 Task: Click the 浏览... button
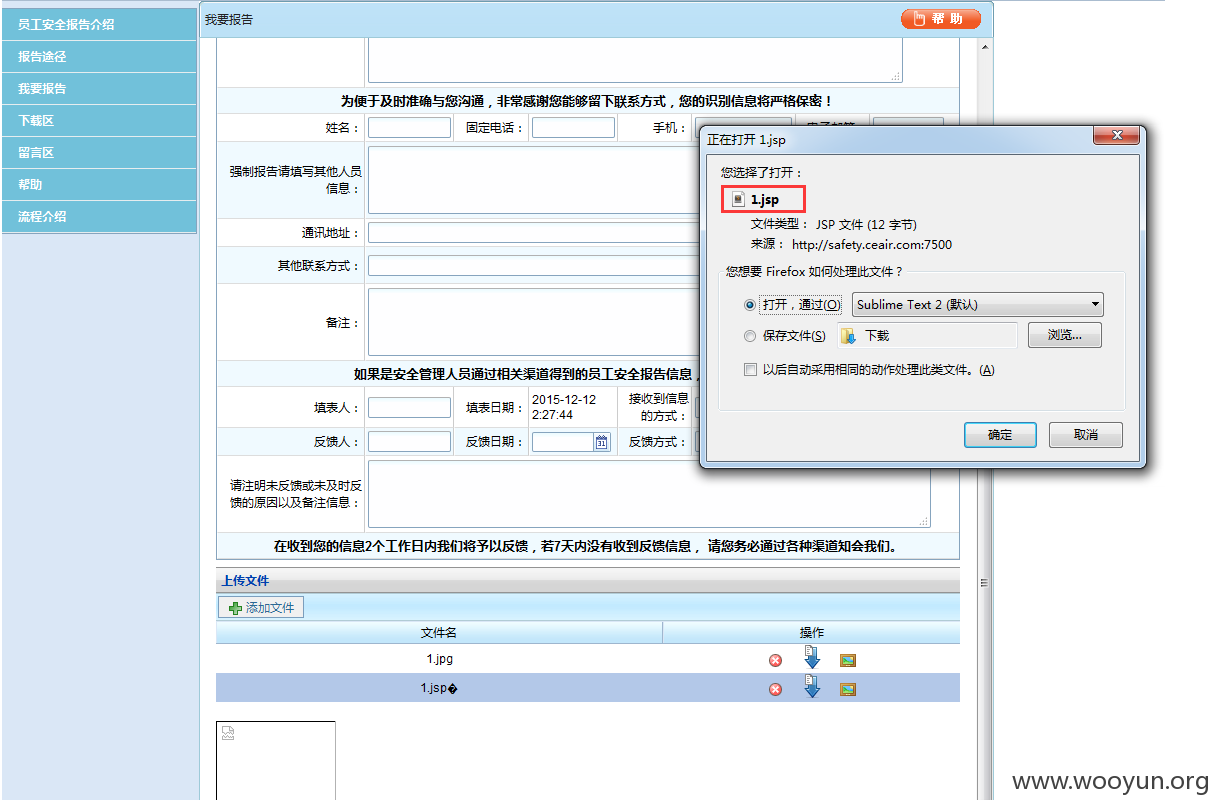(1065, 335)
